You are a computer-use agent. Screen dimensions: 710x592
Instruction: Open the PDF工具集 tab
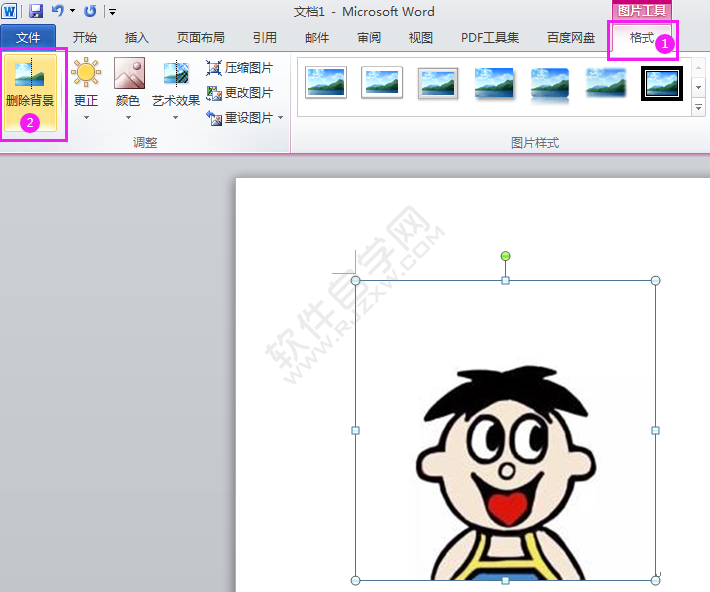point(489,38)
